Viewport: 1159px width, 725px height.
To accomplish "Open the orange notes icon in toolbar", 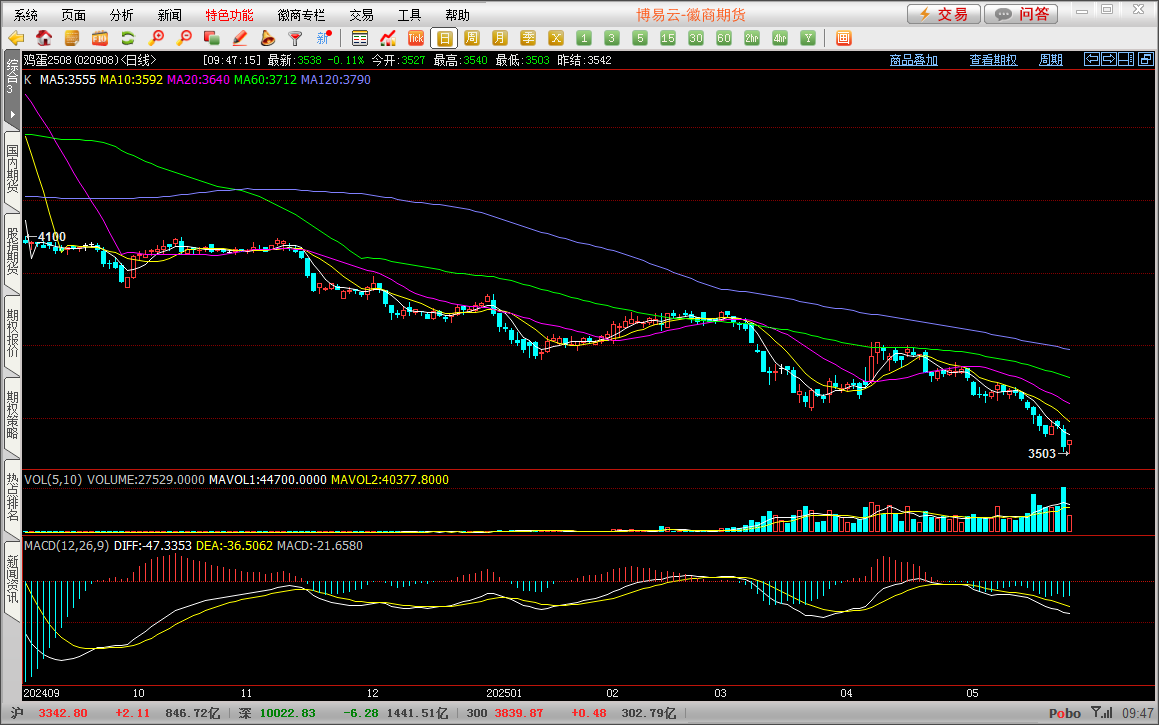I will 72,38.
